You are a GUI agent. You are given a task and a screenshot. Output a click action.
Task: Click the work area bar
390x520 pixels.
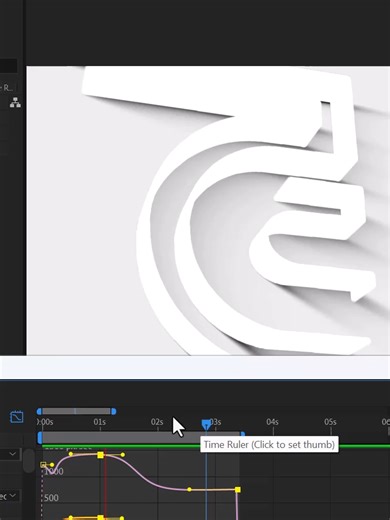[x=141, y=438]
